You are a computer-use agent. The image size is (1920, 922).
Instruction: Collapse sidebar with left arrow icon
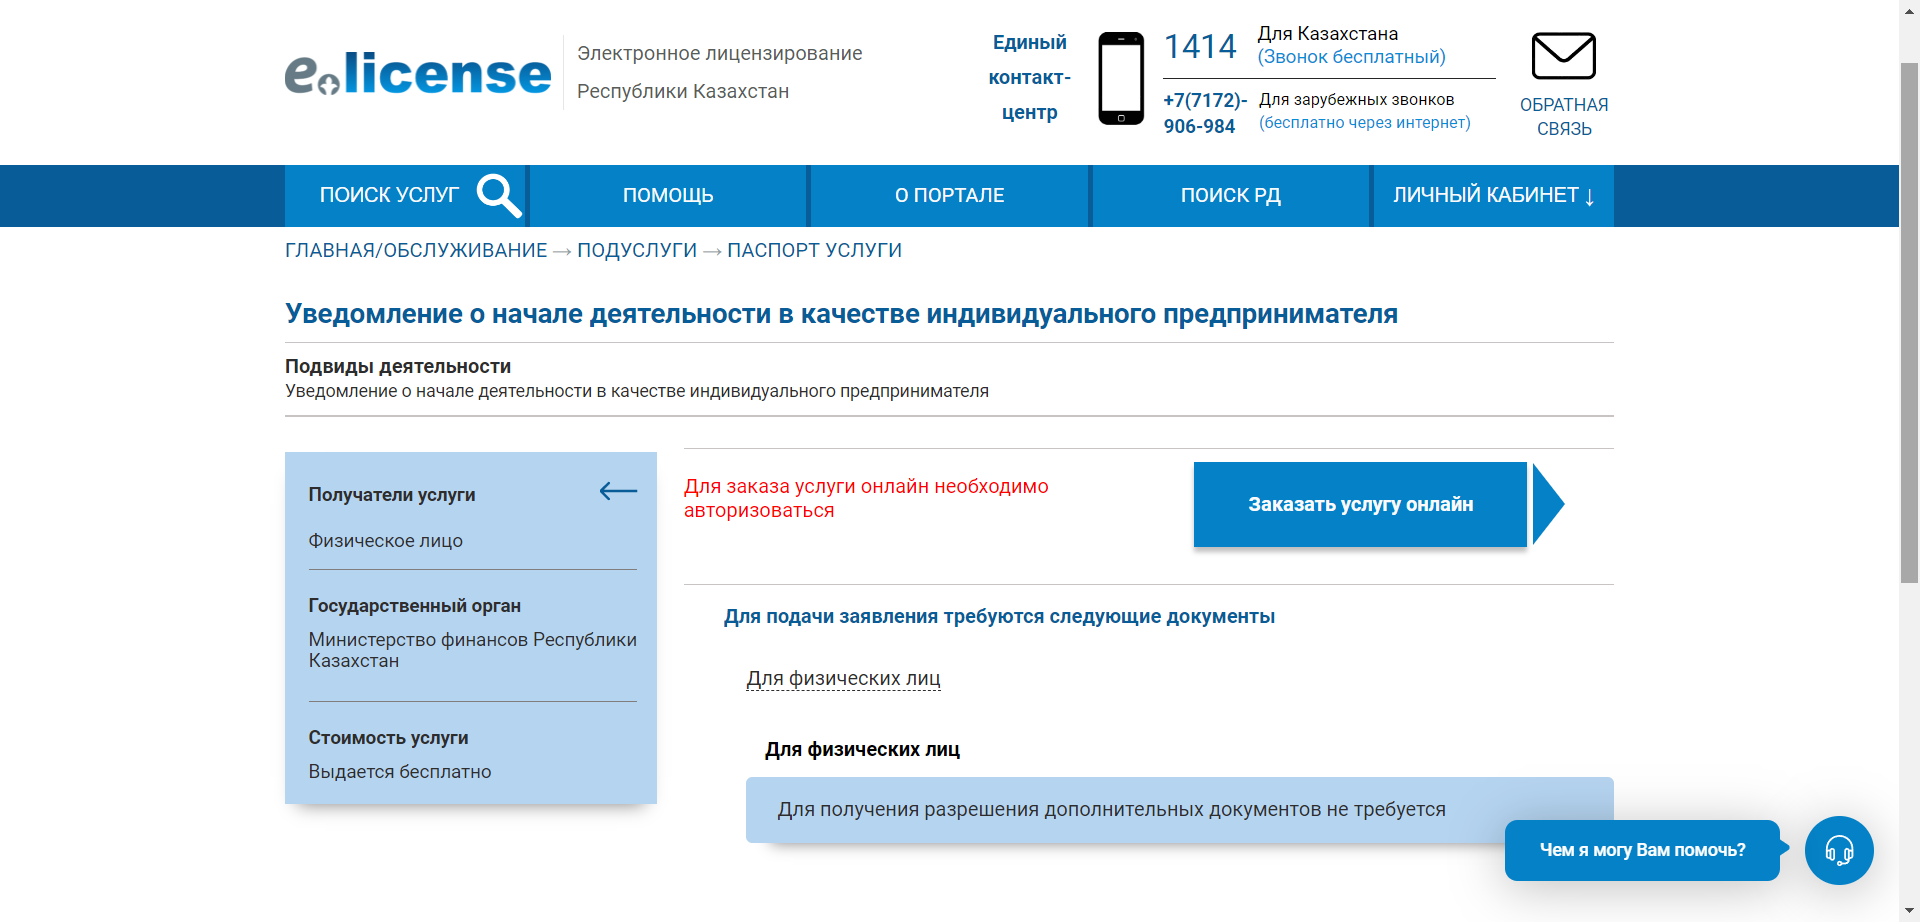click(x=618, y=491)
